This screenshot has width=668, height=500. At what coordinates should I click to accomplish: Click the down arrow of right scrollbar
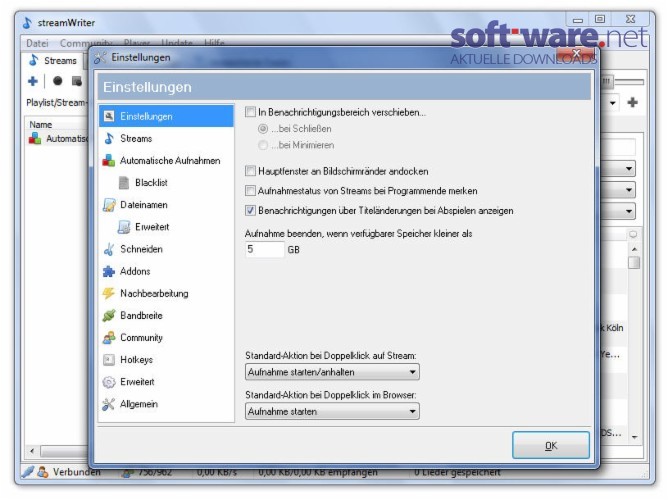634,437
